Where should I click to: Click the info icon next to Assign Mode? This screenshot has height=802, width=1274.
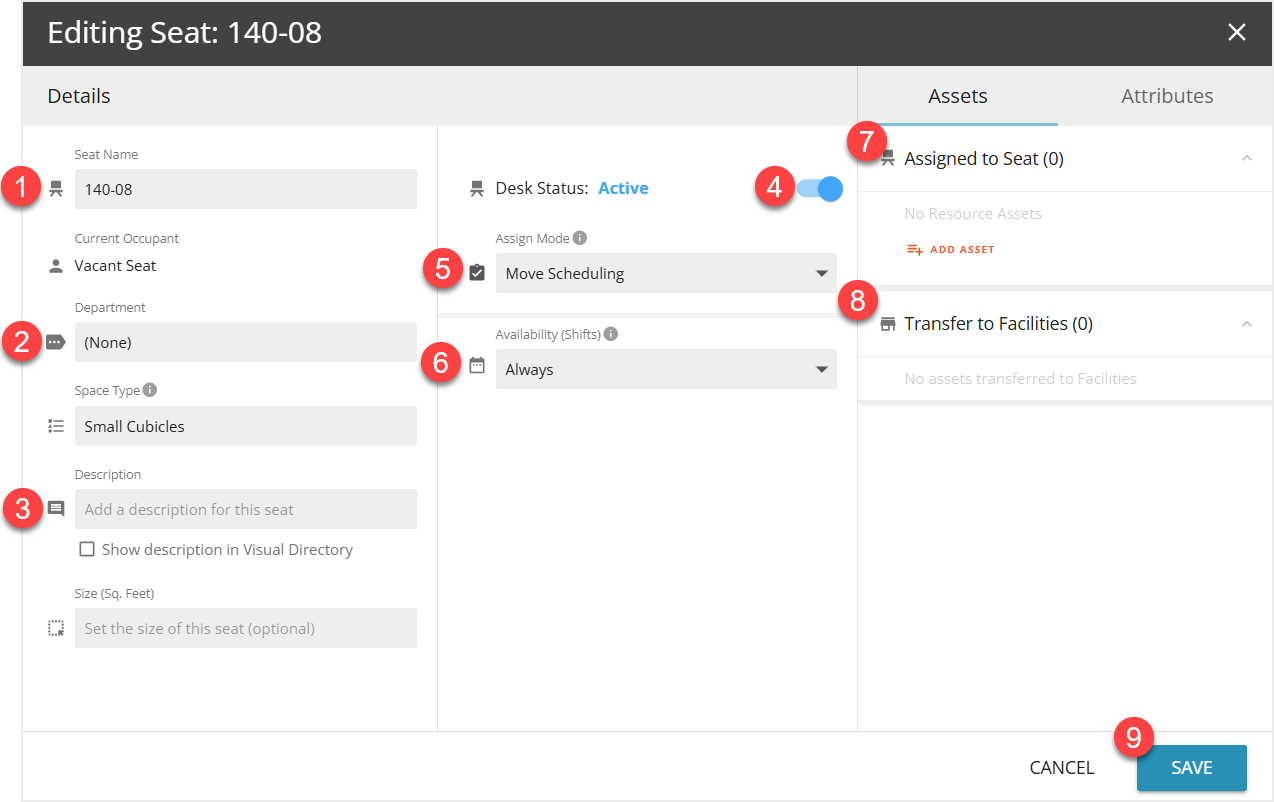(x=580, y=239)
